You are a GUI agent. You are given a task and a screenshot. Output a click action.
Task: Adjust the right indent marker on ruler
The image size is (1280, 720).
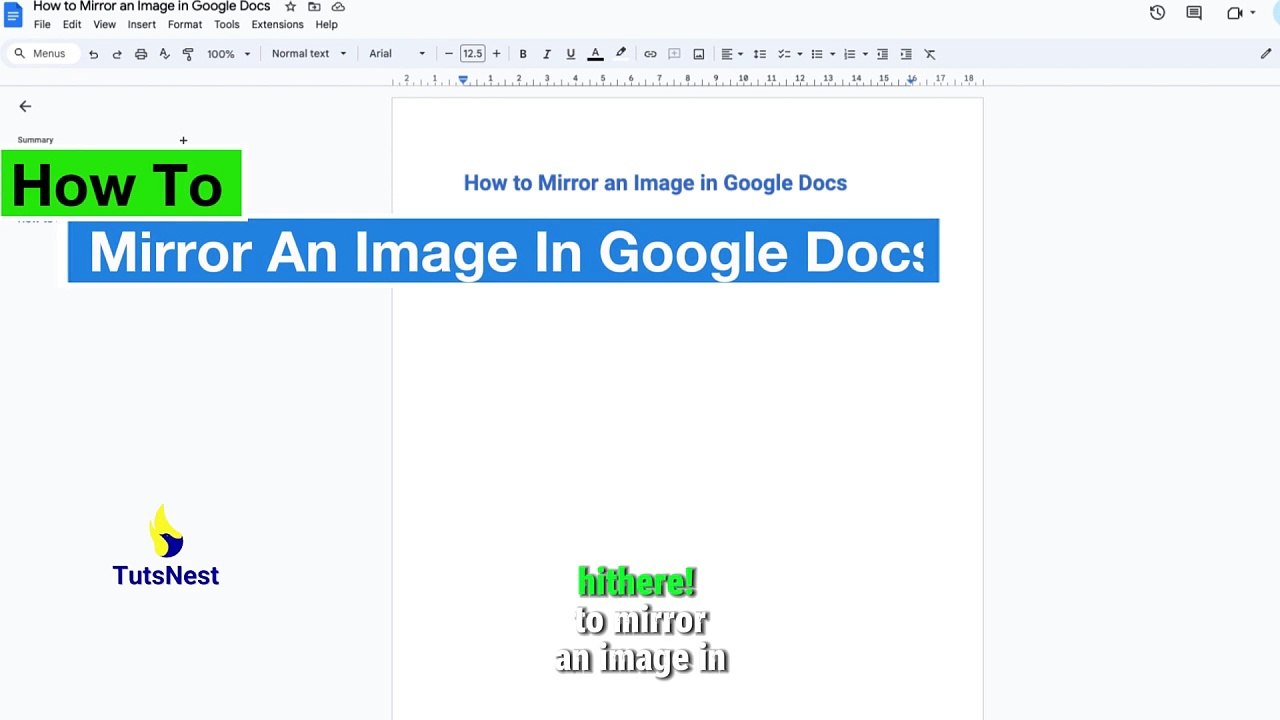pyautogui.click(x=911, y=80)
